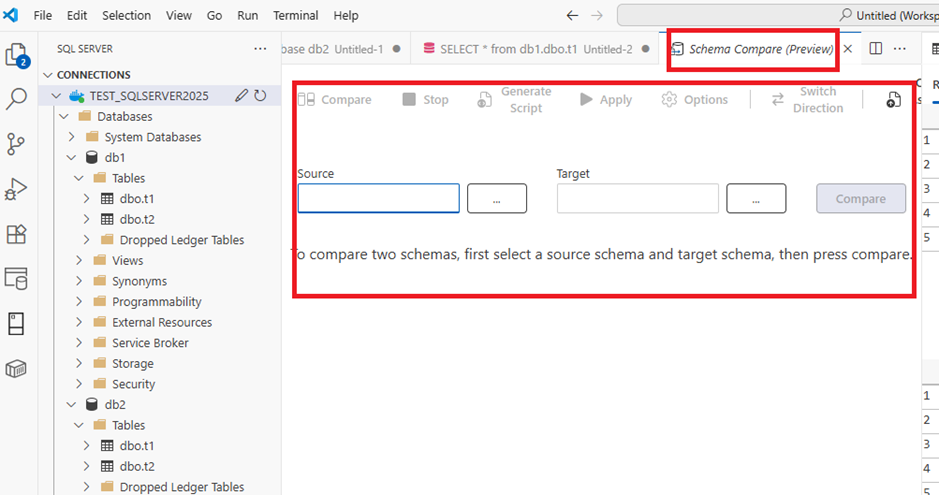Expand System Databases folder
This screenshot has width=939, height=495.
pos(71,137)
